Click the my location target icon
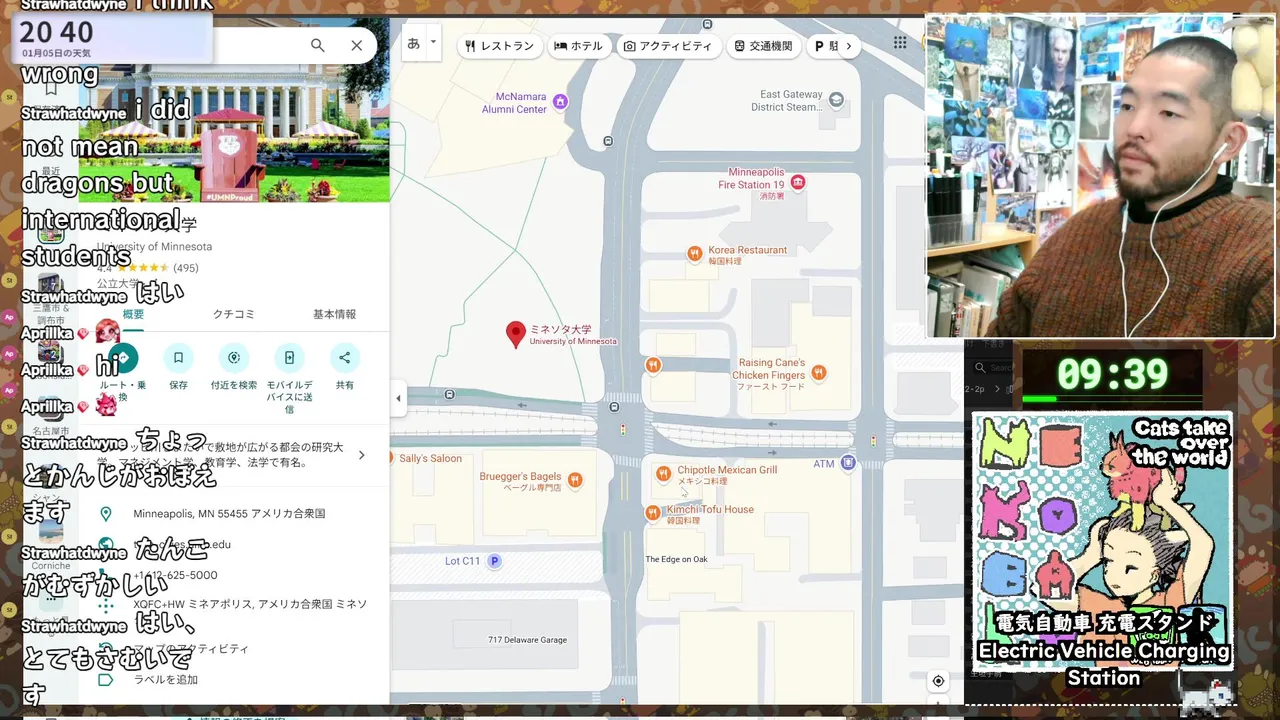1280x720 pixels. tap(938, 681)
